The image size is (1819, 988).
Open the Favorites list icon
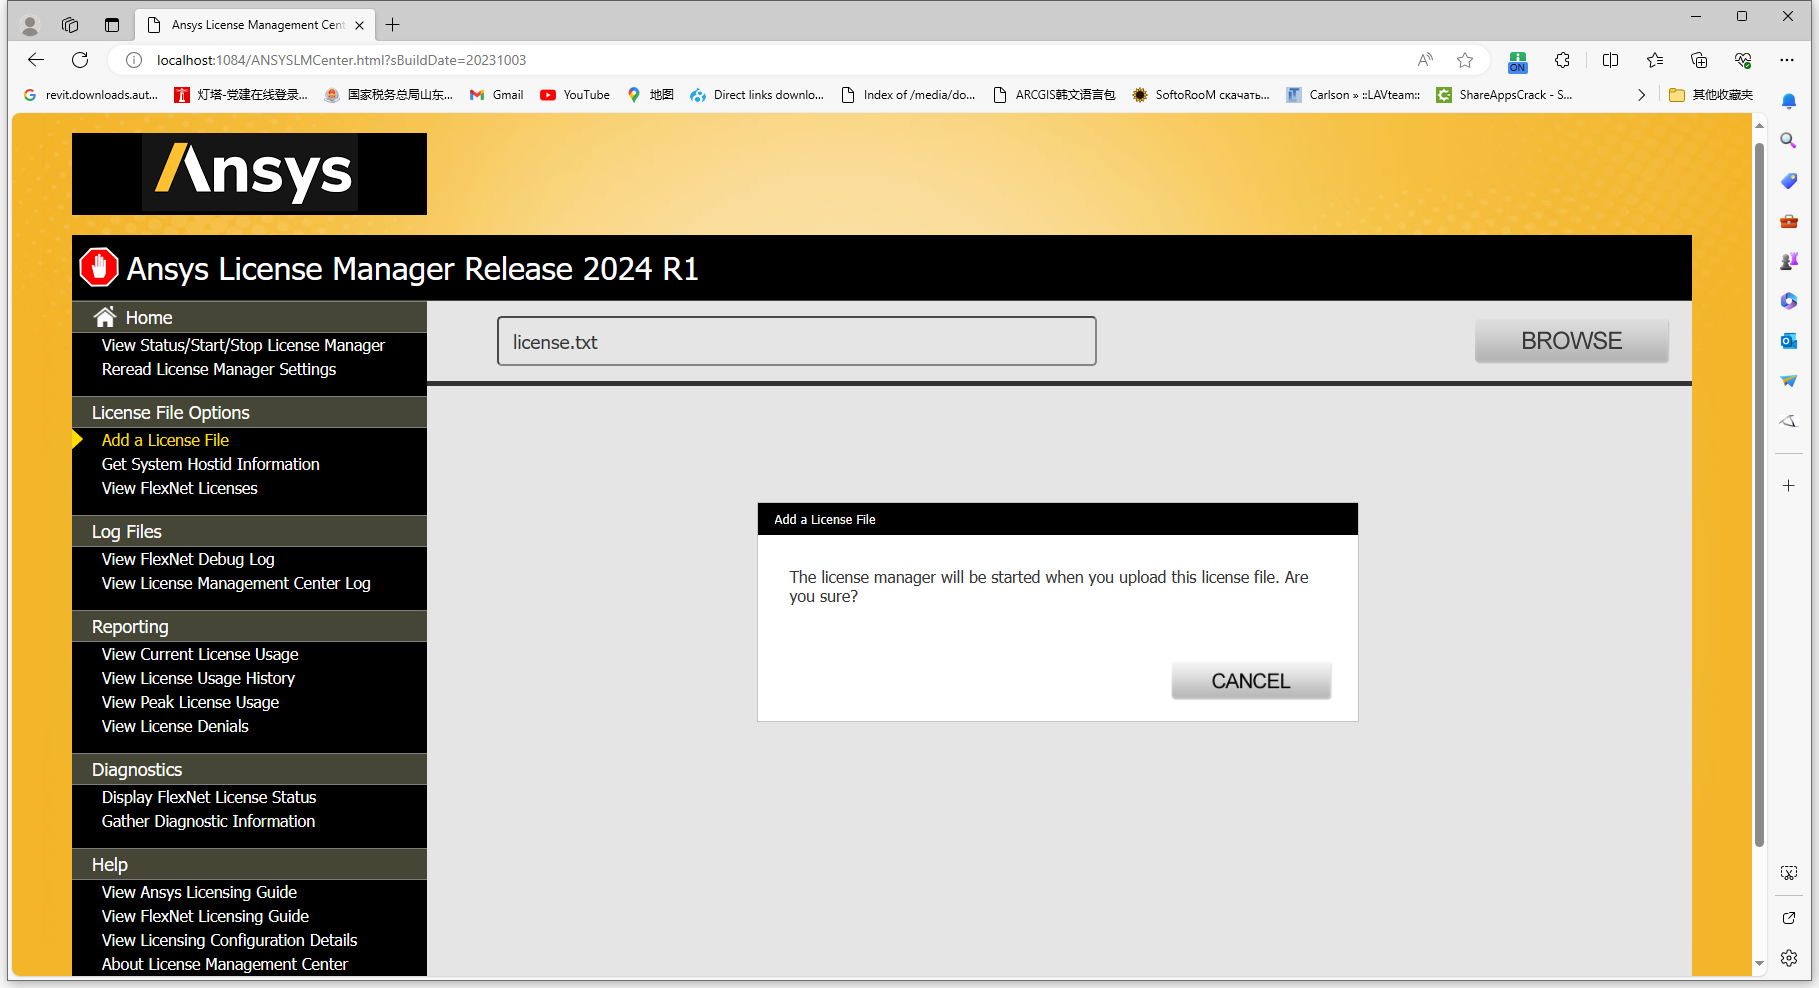tap(1655, 60)
